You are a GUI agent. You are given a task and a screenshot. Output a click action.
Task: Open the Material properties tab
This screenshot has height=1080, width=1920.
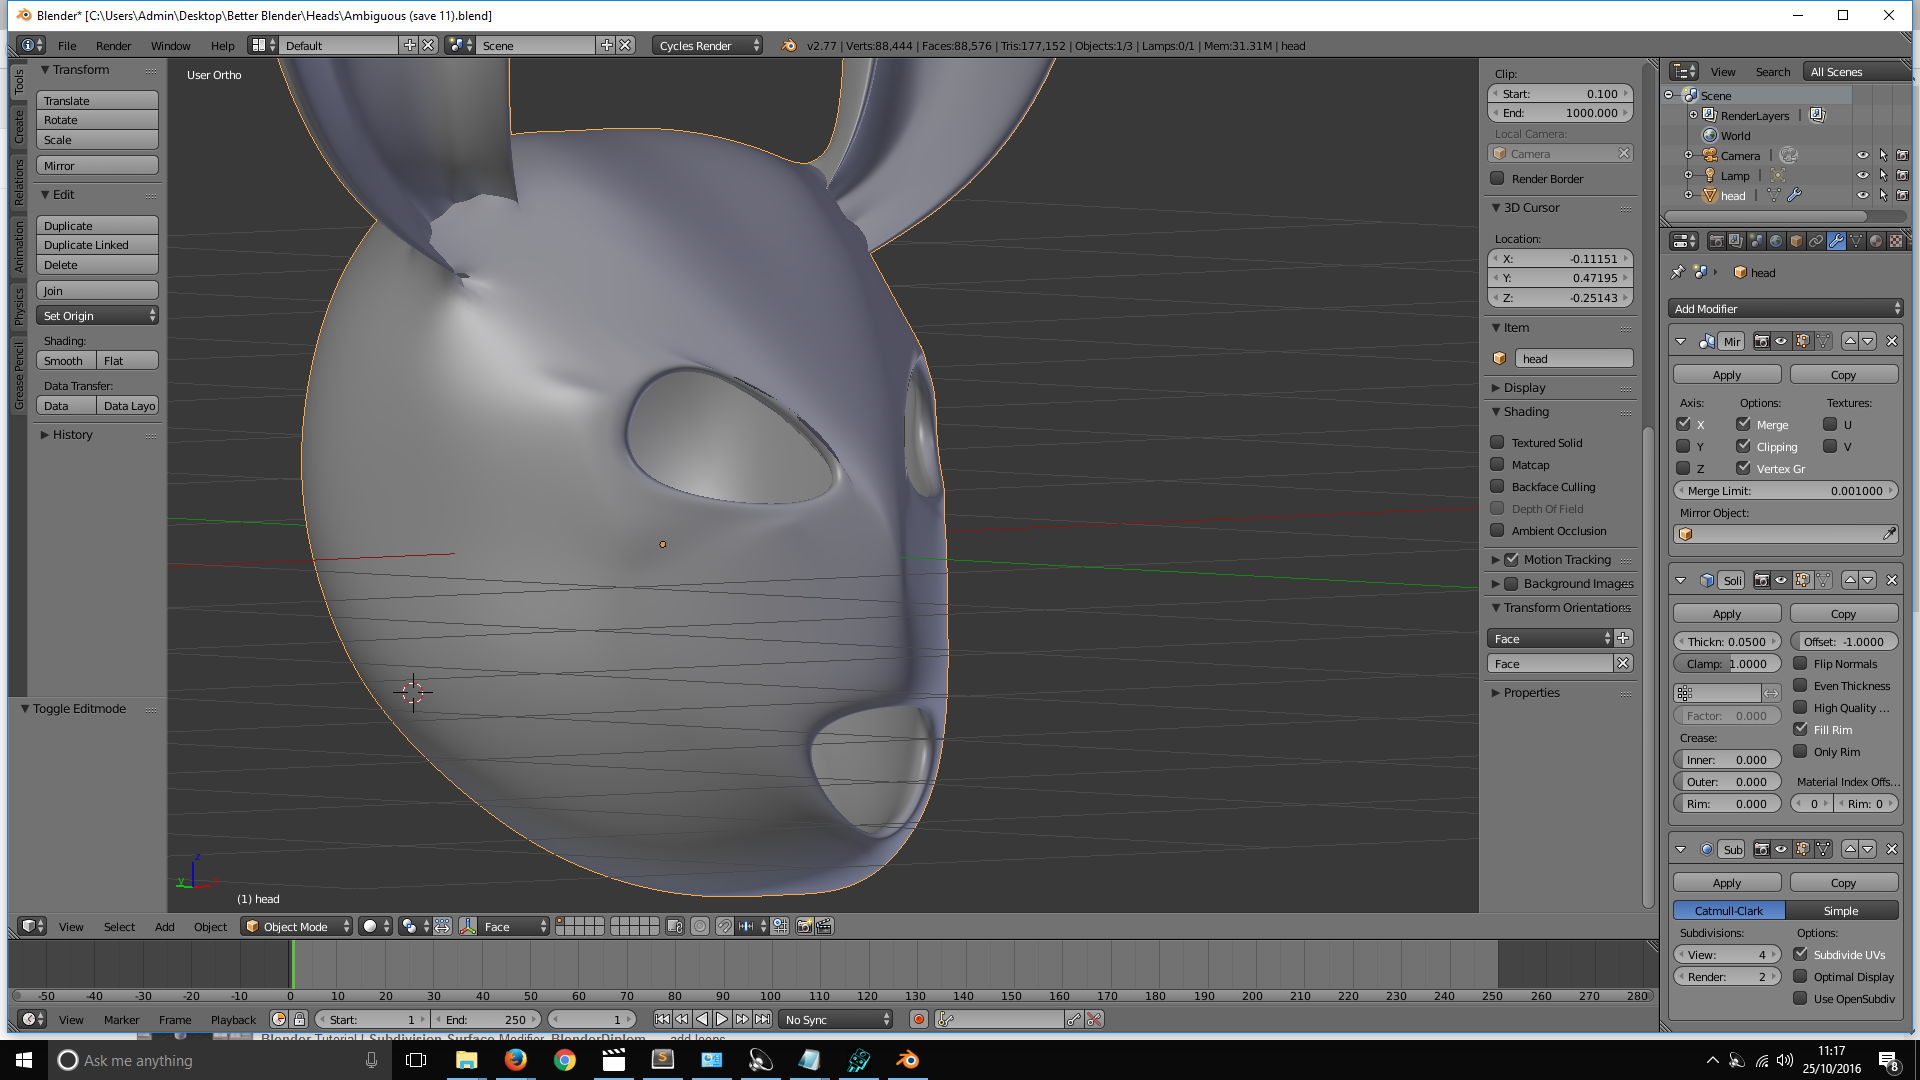click(1876, 241)
